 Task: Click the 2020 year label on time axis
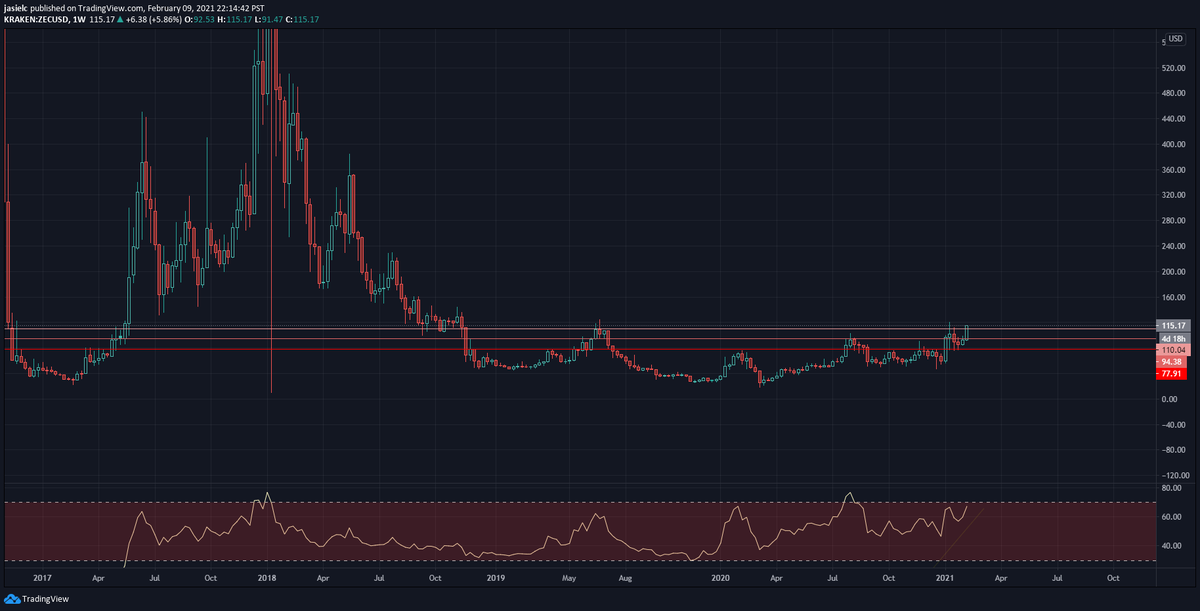(719, 578)
